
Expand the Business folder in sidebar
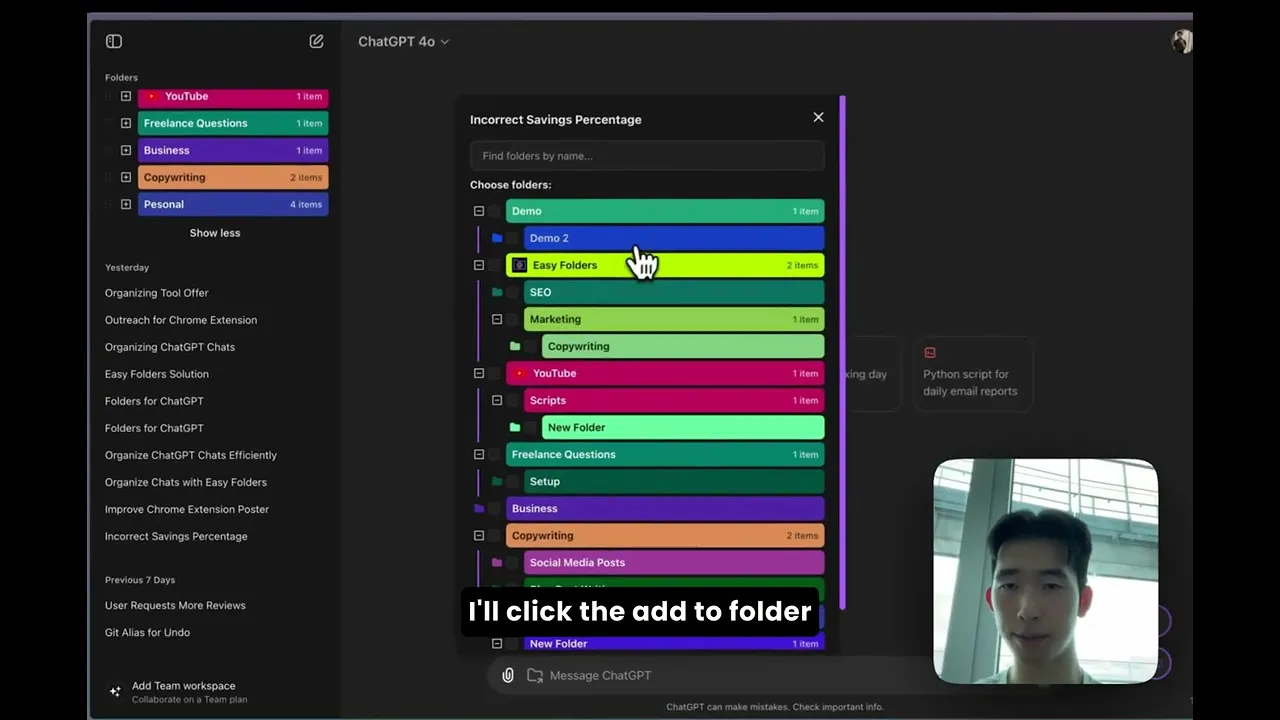[x=126, y=150]
